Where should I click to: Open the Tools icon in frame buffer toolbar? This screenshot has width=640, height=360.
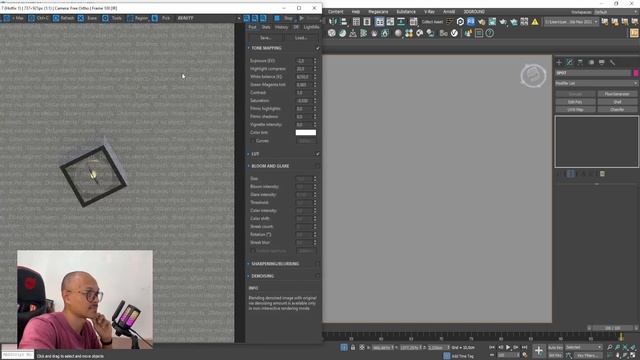pyautogui.click(x=105, y=18)
